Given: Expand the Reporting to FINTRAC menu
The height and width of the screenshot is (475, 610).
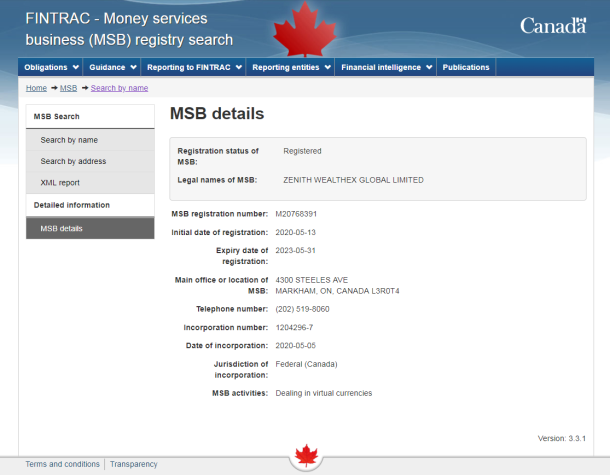Looking at the screenshot, I should coord(194,68).
